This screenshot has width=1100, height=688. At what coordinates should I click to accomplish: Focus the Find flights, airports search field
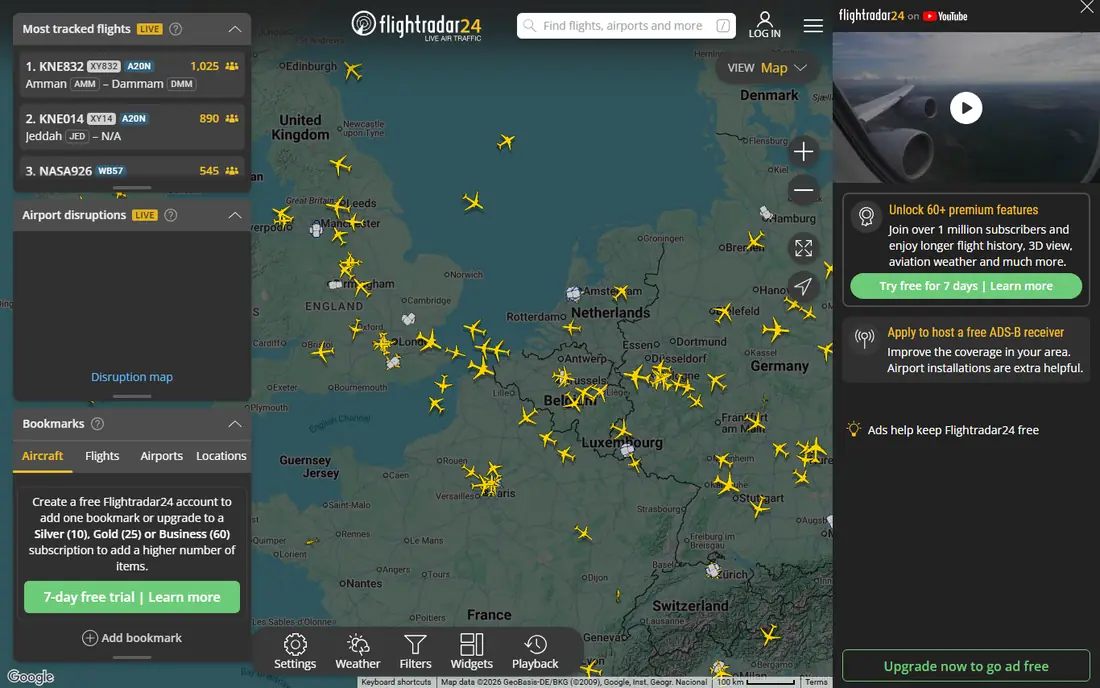point(626,26)
